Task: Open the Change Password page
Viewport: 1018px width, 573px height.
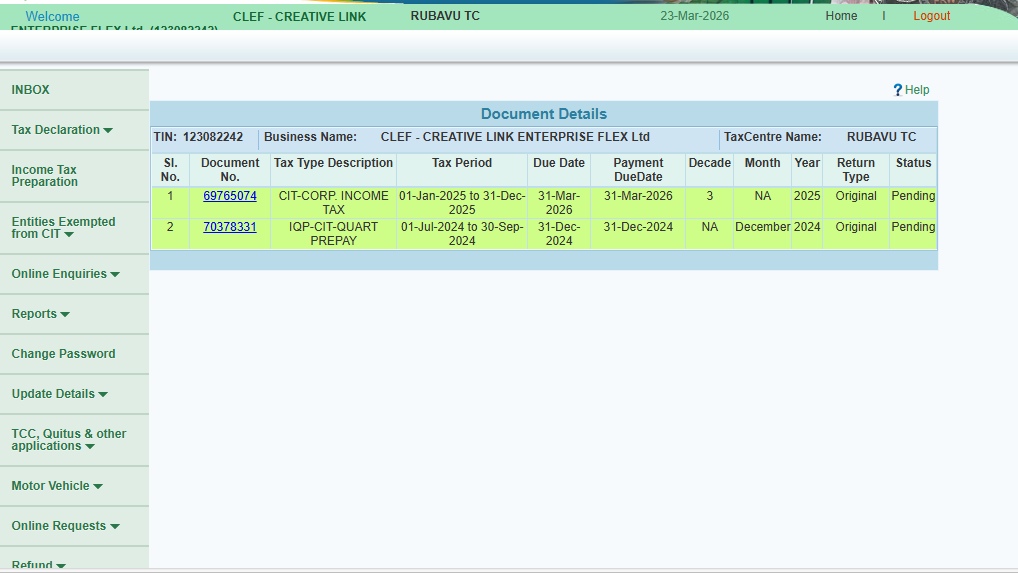Action: (x=63, y=354)
